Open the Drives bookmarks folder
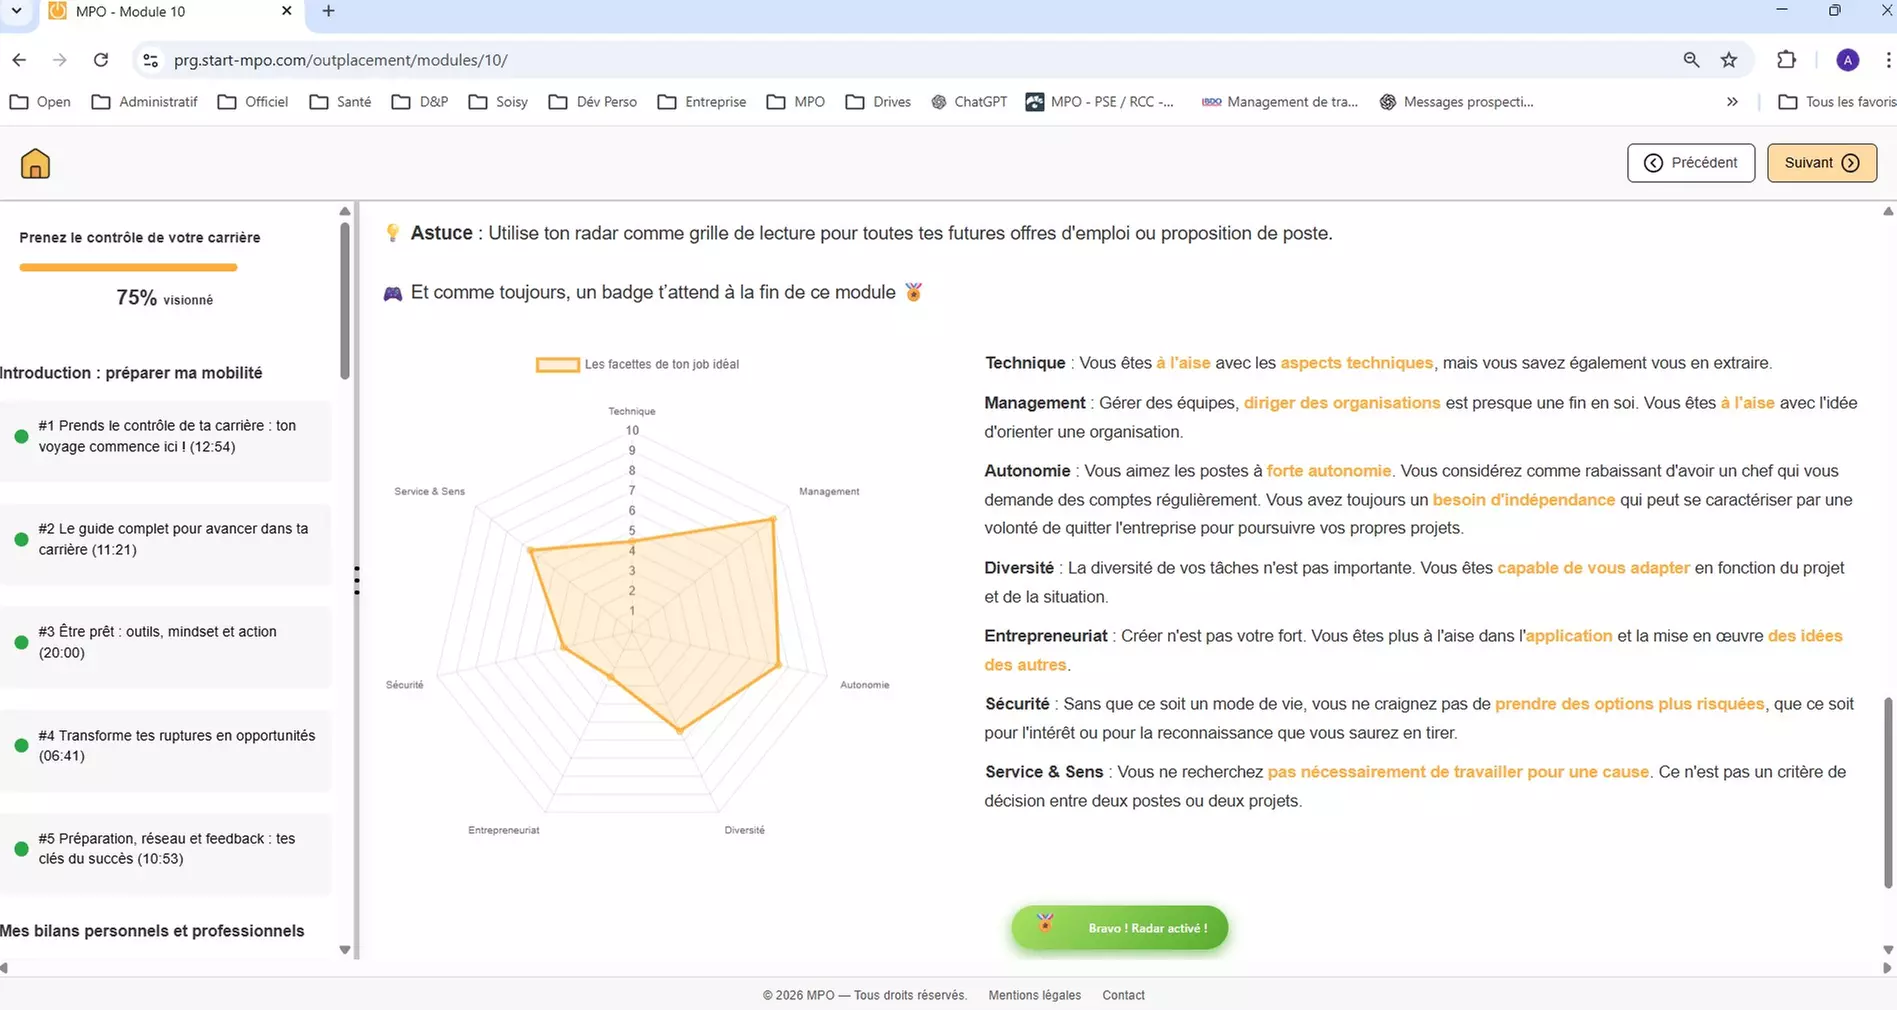The height and width of the screenshot is (1010, 1897). coord(877,101)
